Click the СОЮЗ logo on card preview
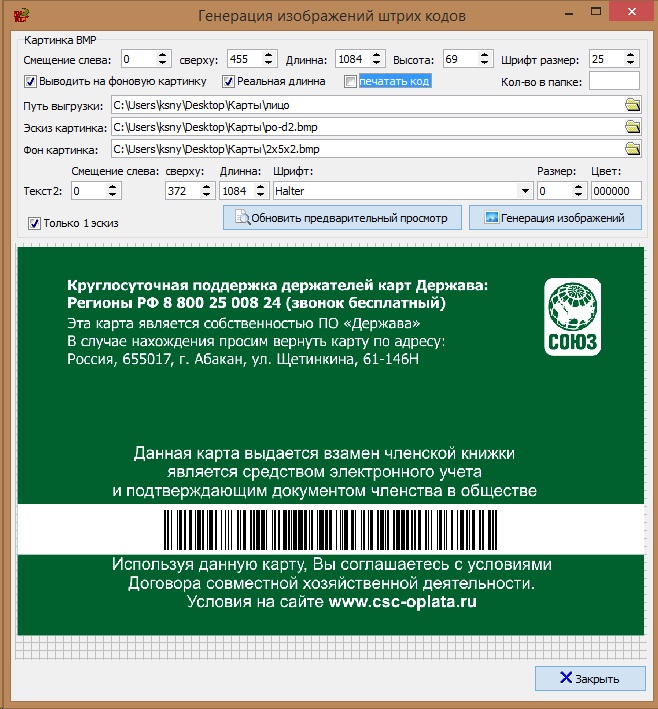This screenshot has width=658, height=709. [x=572, y=317]
